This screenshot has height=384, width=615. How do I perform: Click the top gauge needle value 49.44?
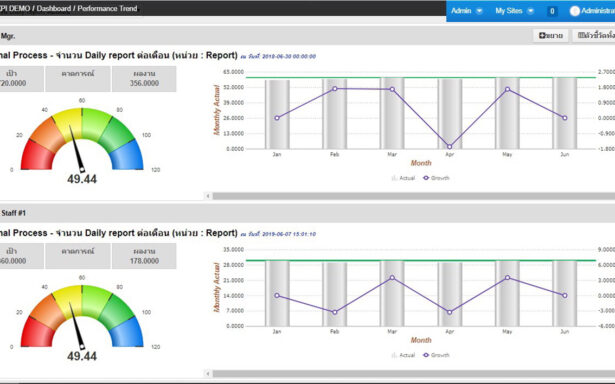coord(82,179)
